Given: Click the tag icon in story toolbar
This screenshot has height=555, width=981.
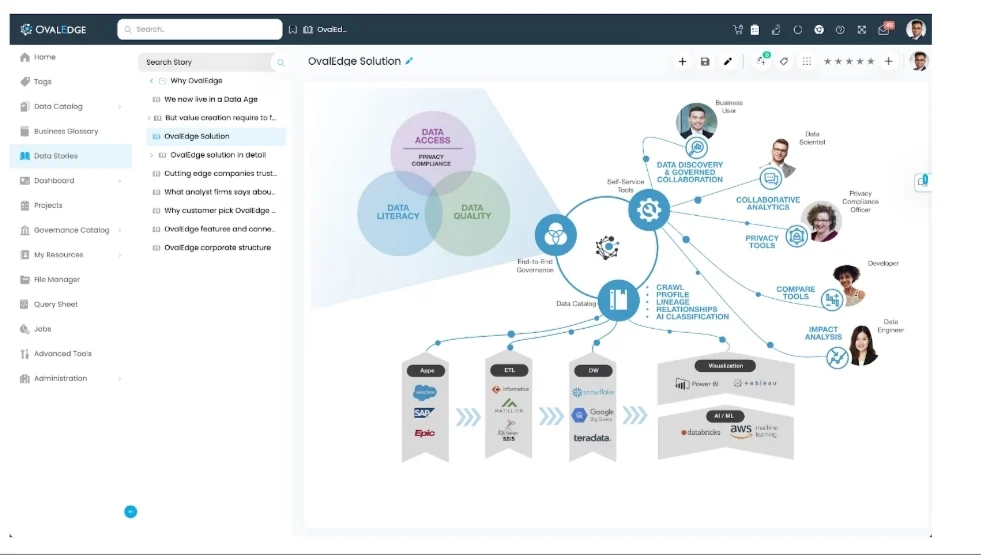Looking at the screenshot, I should pyautogui.click(x=784, y=61).
